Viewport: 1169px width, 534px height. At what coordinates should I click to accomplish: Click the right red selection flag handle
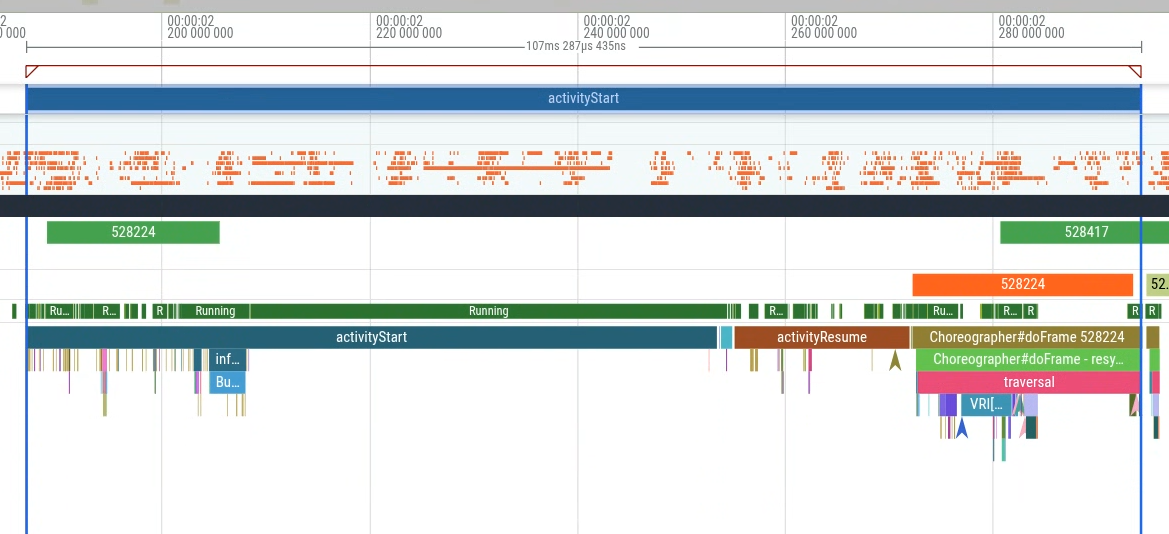coord(1135,71)
